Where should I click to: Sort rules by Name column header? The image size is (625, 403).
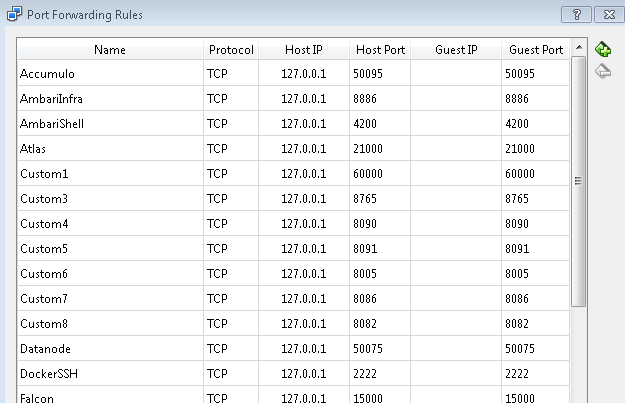click(110, 50)
